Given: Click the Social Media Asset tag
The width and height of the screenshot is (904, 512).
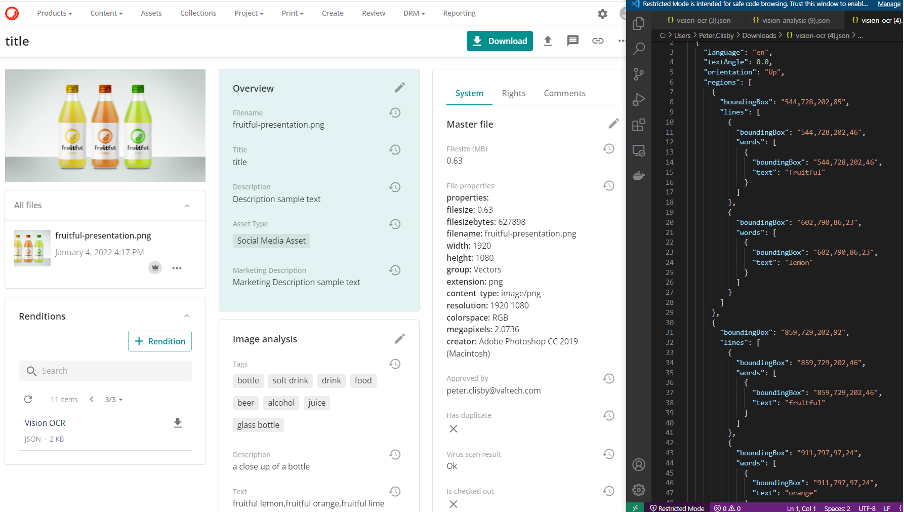Looking at the screenshot, I should 272,240.
